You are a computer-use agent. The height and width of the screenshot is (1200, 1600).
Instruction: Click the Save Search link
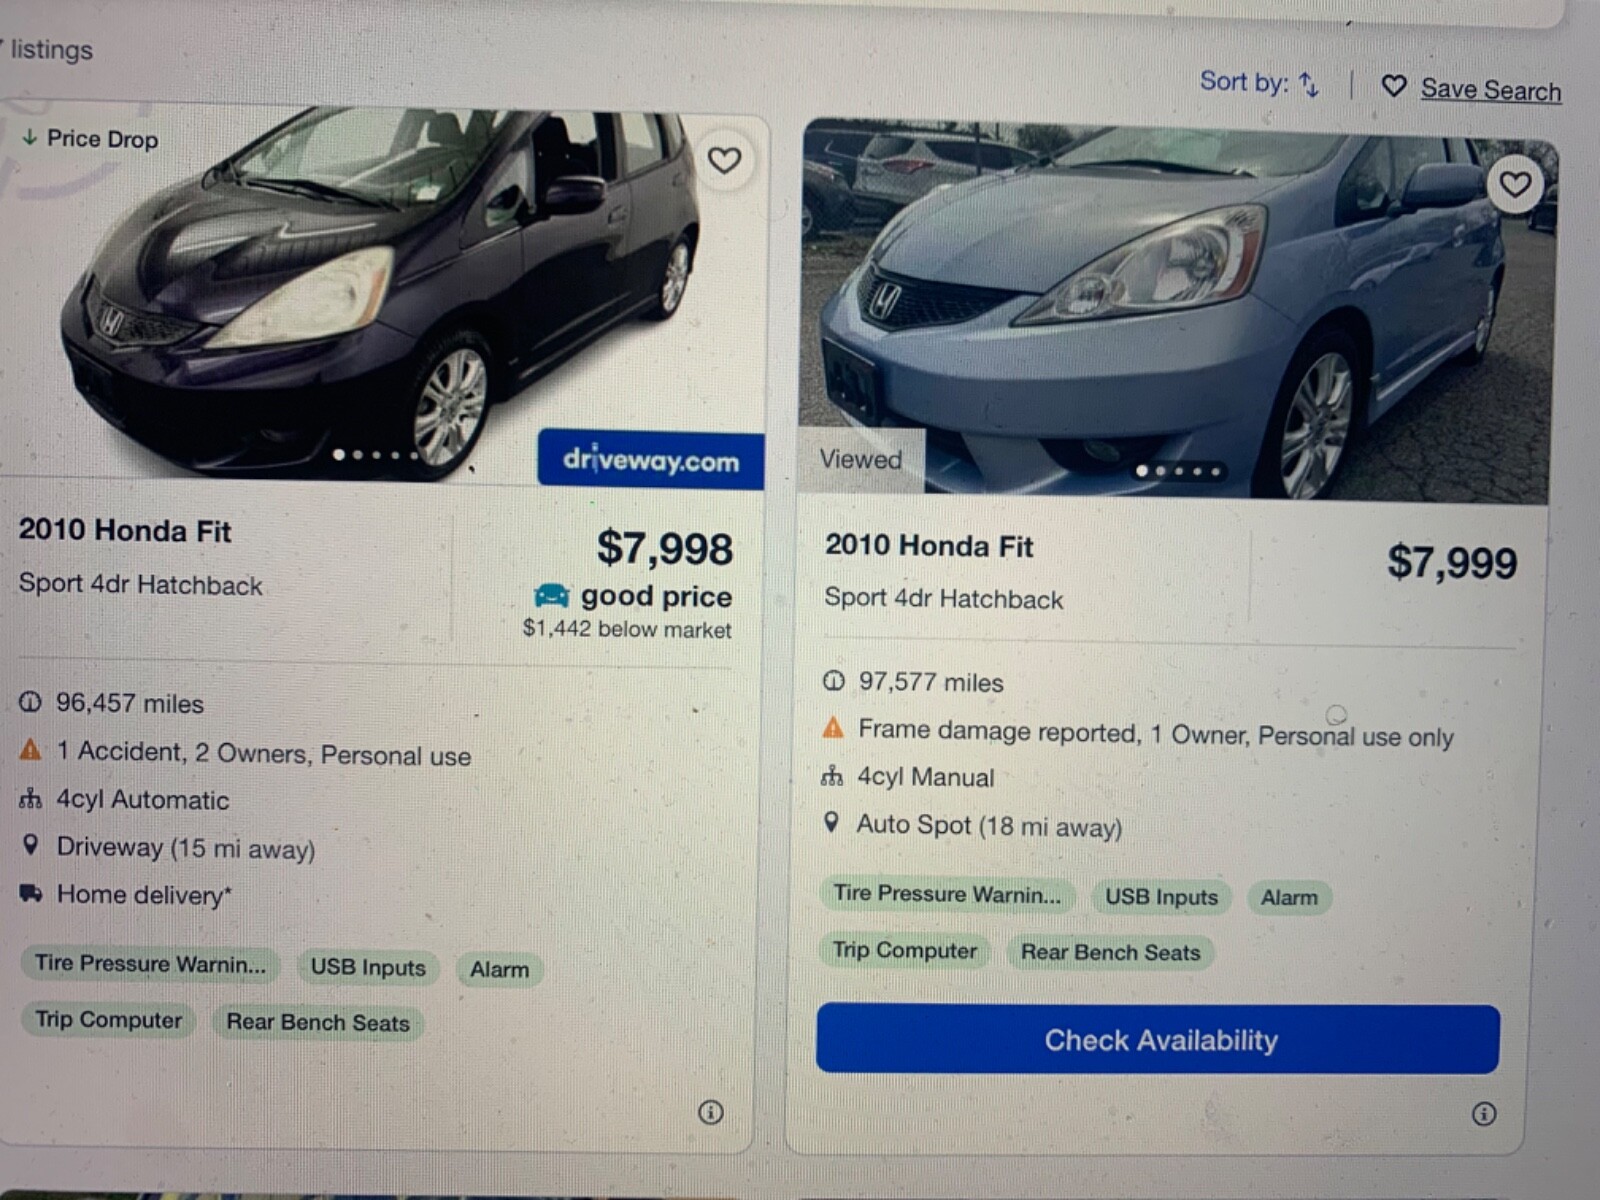pyautogui.click(x=1490, y=90)
